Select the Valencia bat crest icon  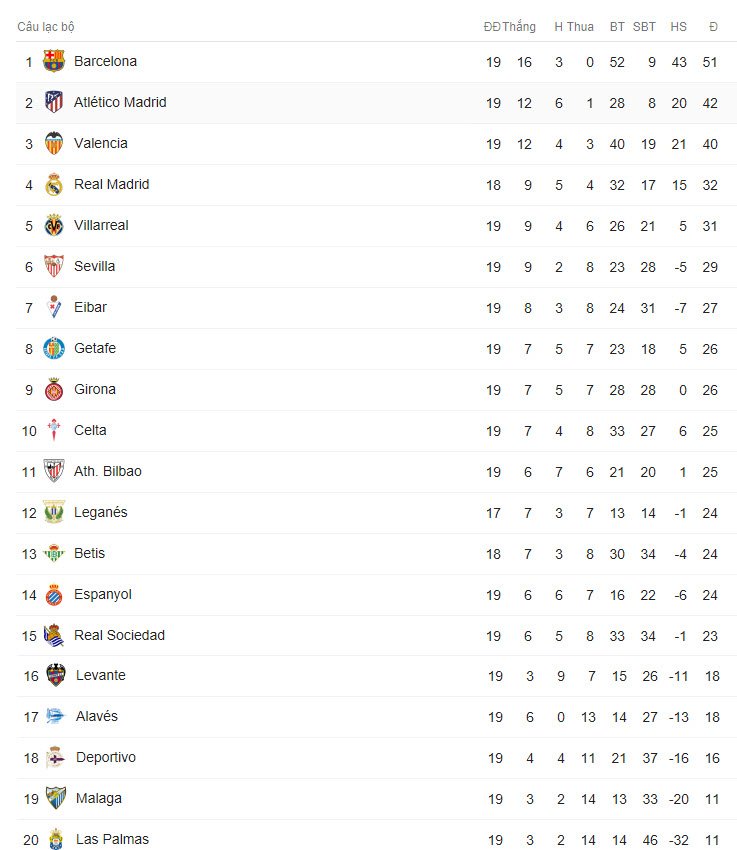point(54,143)
